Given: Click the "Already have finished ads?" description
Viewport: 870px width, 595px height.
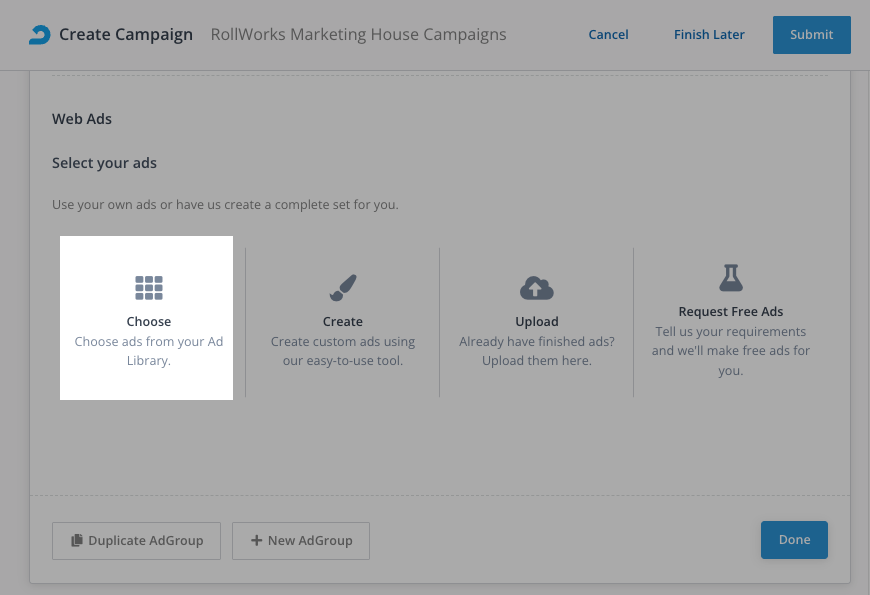Looking at the screenshot, I should coord(537,342).
